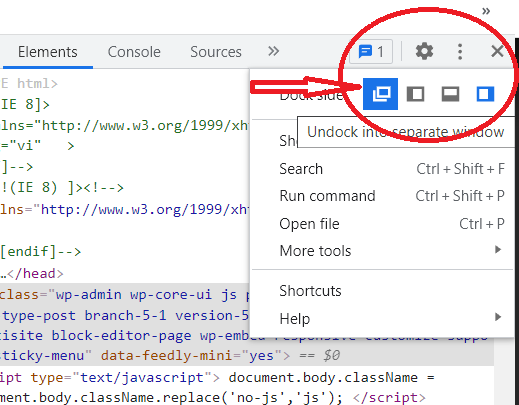Close the DevTools panel
The height and width of the screenshot is (405, 519).
pos(497,51)
